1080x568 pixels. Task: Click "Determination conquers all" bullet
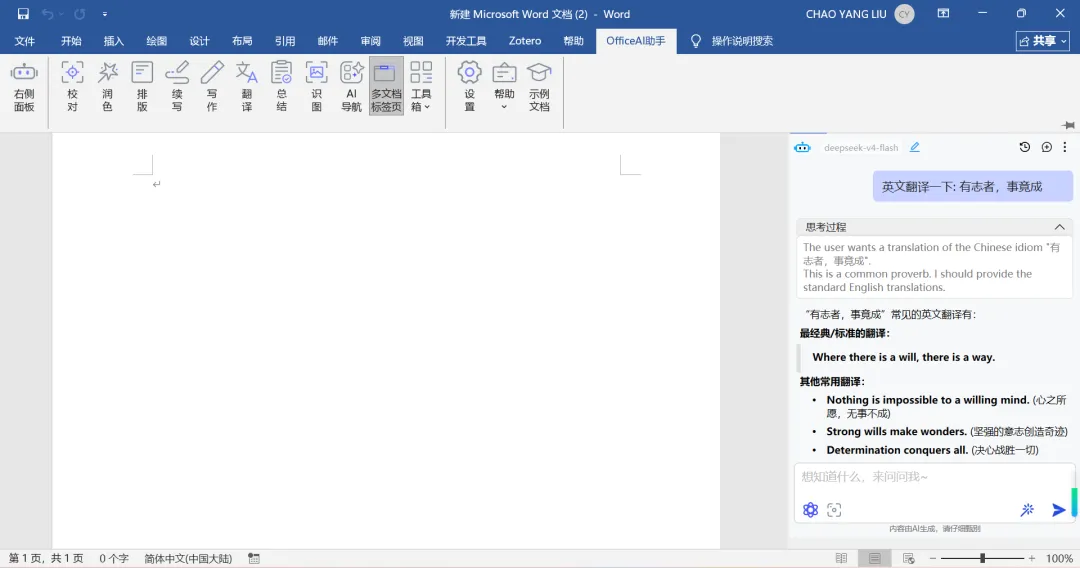pos(897,450)
